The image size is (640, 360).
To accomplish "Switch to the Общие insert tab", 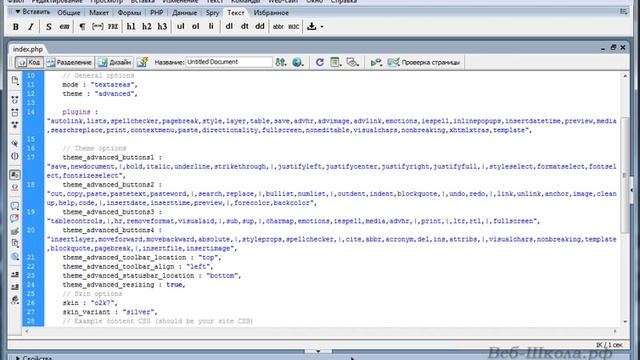I will click(x=69, y=13).
